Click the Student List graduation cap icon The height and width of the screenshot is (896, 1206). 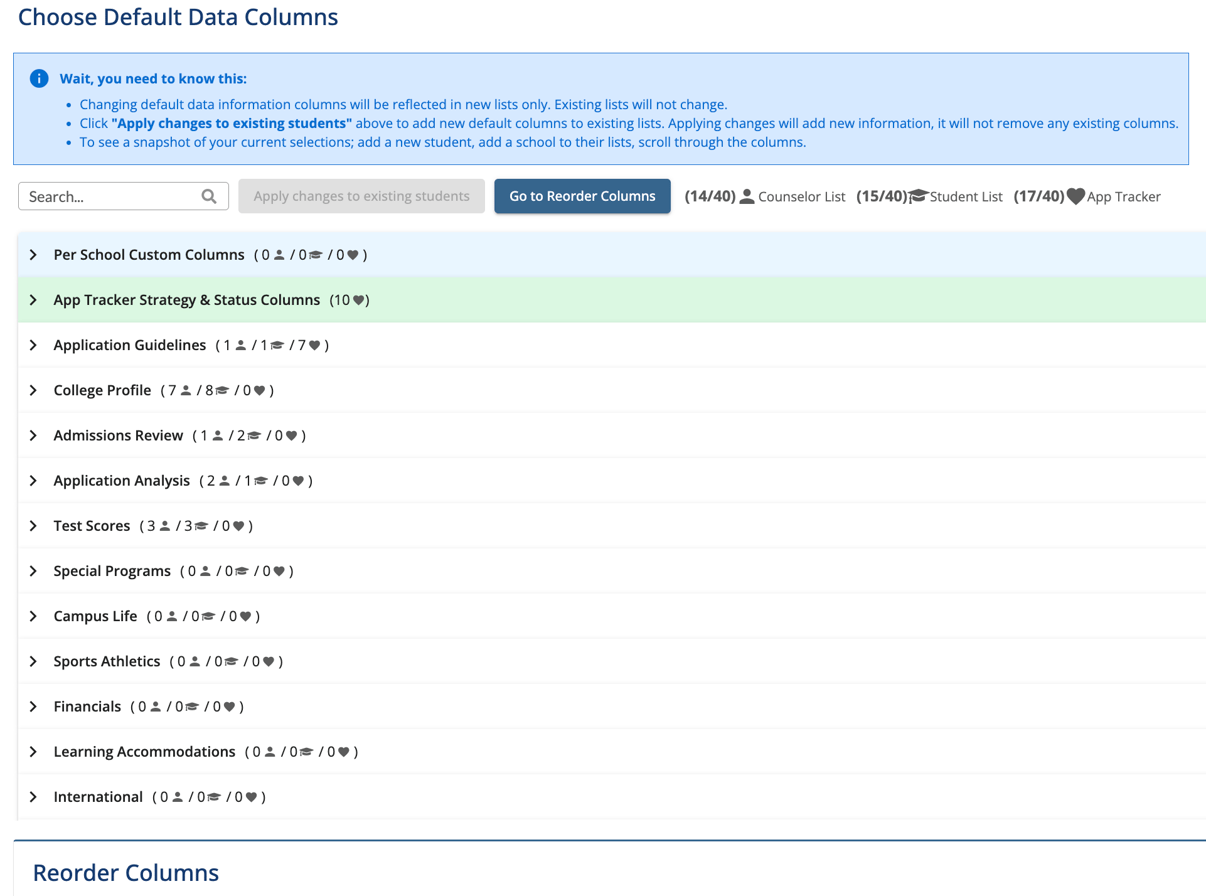coord(918,196)
